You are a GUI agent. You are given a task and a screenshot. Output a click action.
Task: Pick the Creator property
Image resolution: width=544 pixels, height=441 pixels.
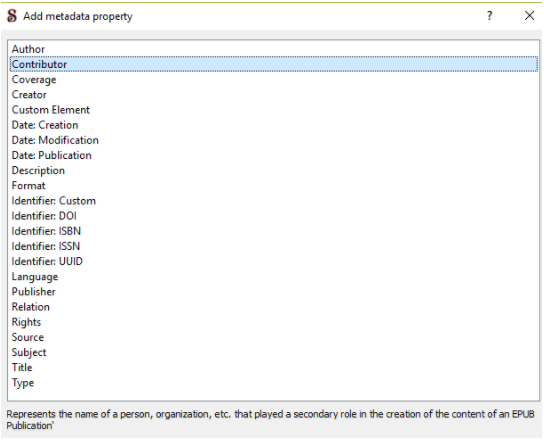click(274, 95)
